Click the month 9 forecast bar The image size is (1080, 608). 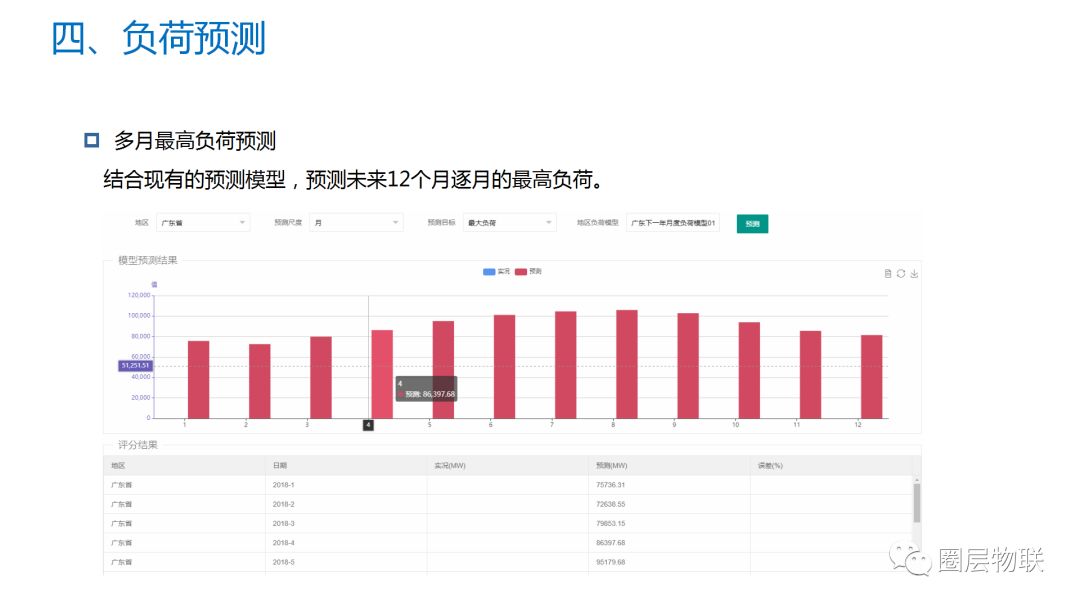[x=688, y=366]
